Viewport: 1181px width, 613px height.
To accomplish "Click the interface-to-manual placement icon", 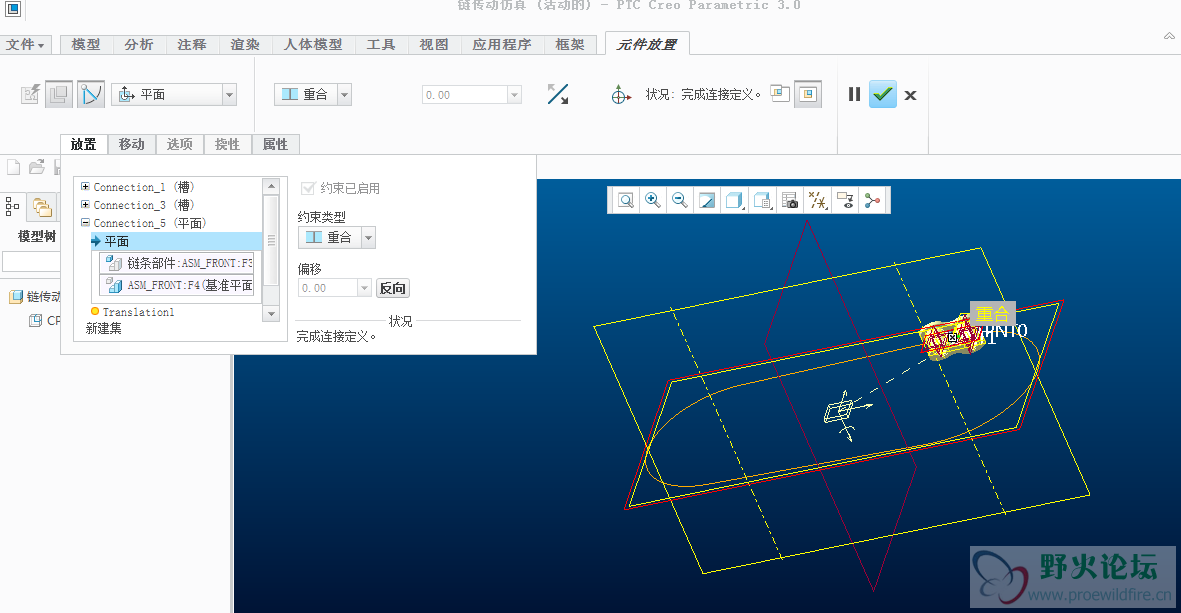I will (x=30, y=94).
